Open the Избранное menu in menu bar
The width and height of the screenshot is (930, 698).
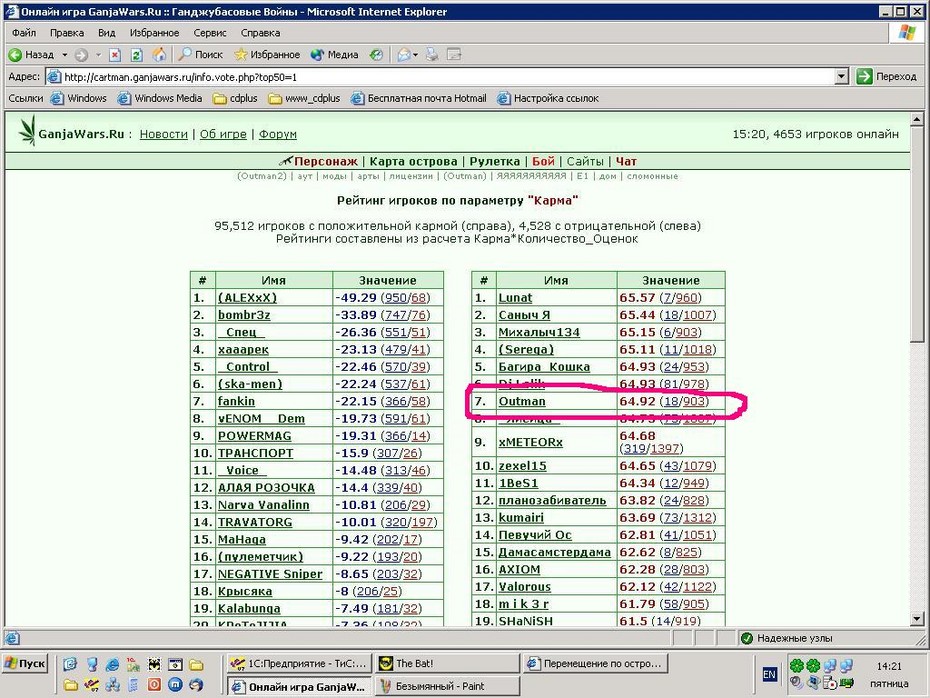pos(154,33)
